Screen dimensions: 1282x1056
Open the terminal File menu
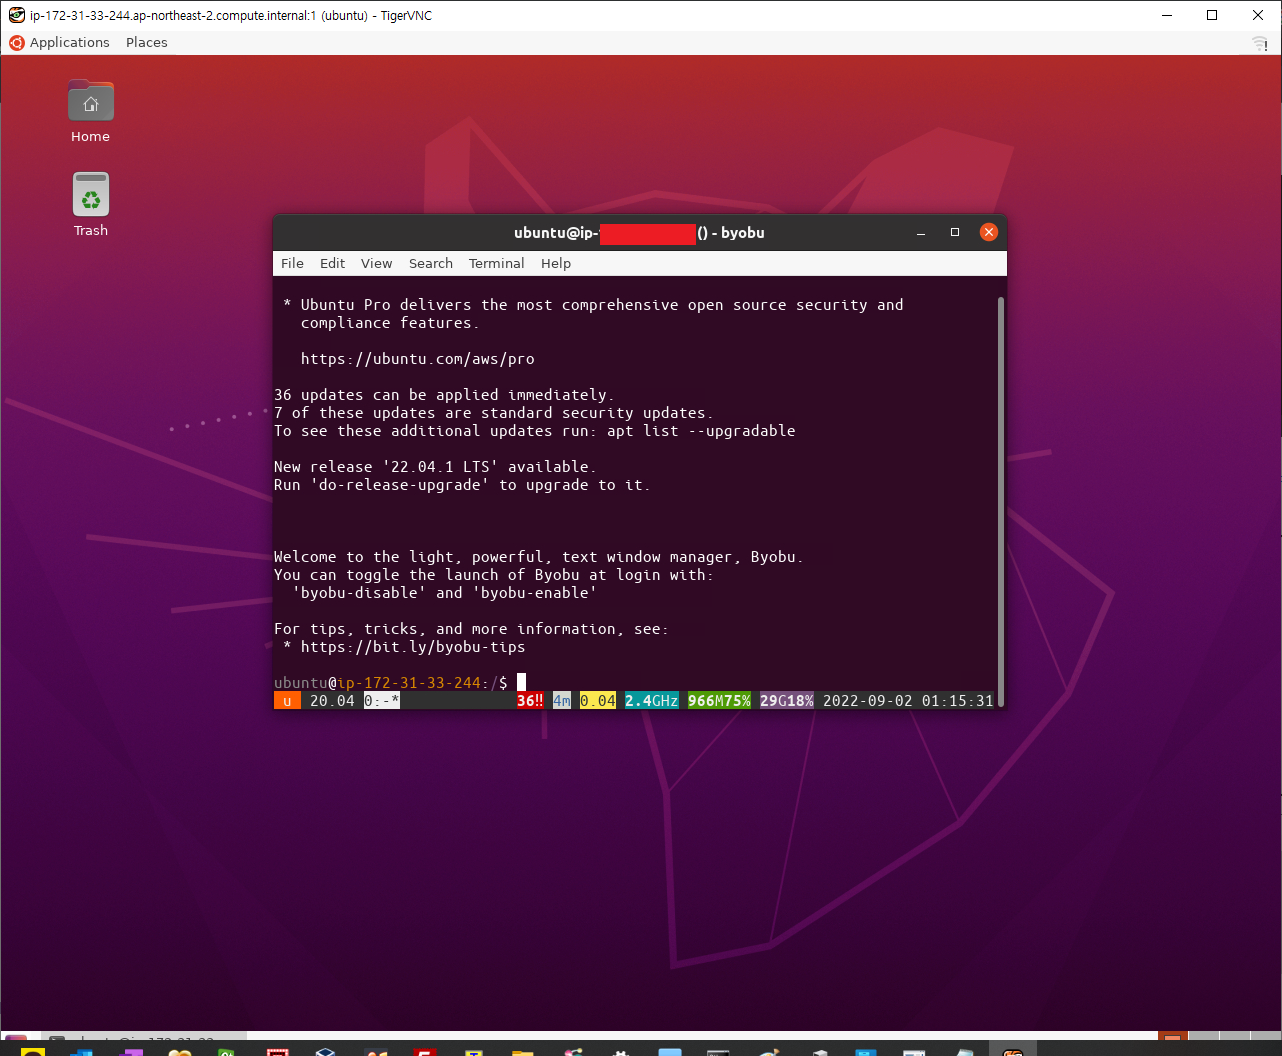pyautogui.click(x=292, y=263)
